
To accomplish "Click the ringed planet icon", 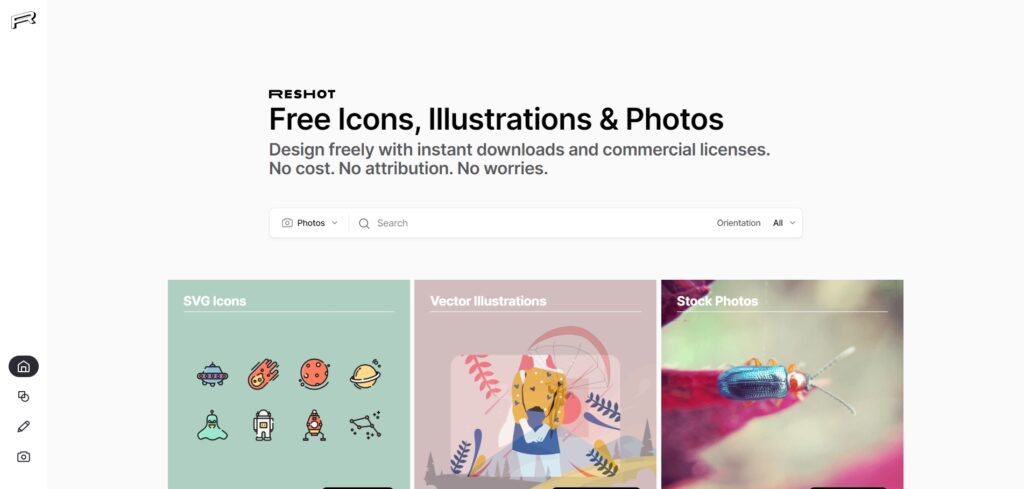I will point(365,374).
